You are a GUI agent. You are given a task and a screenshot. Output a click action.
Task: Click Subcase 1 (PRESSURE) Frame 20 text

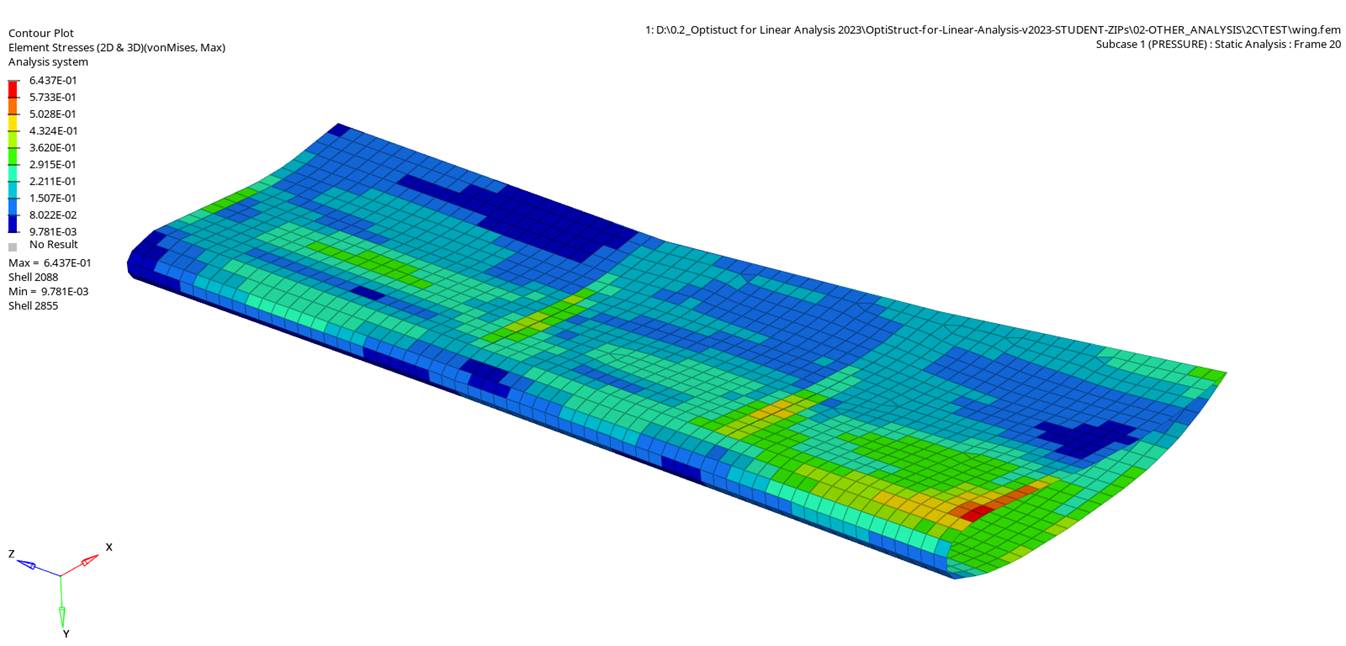point(1217,44)
